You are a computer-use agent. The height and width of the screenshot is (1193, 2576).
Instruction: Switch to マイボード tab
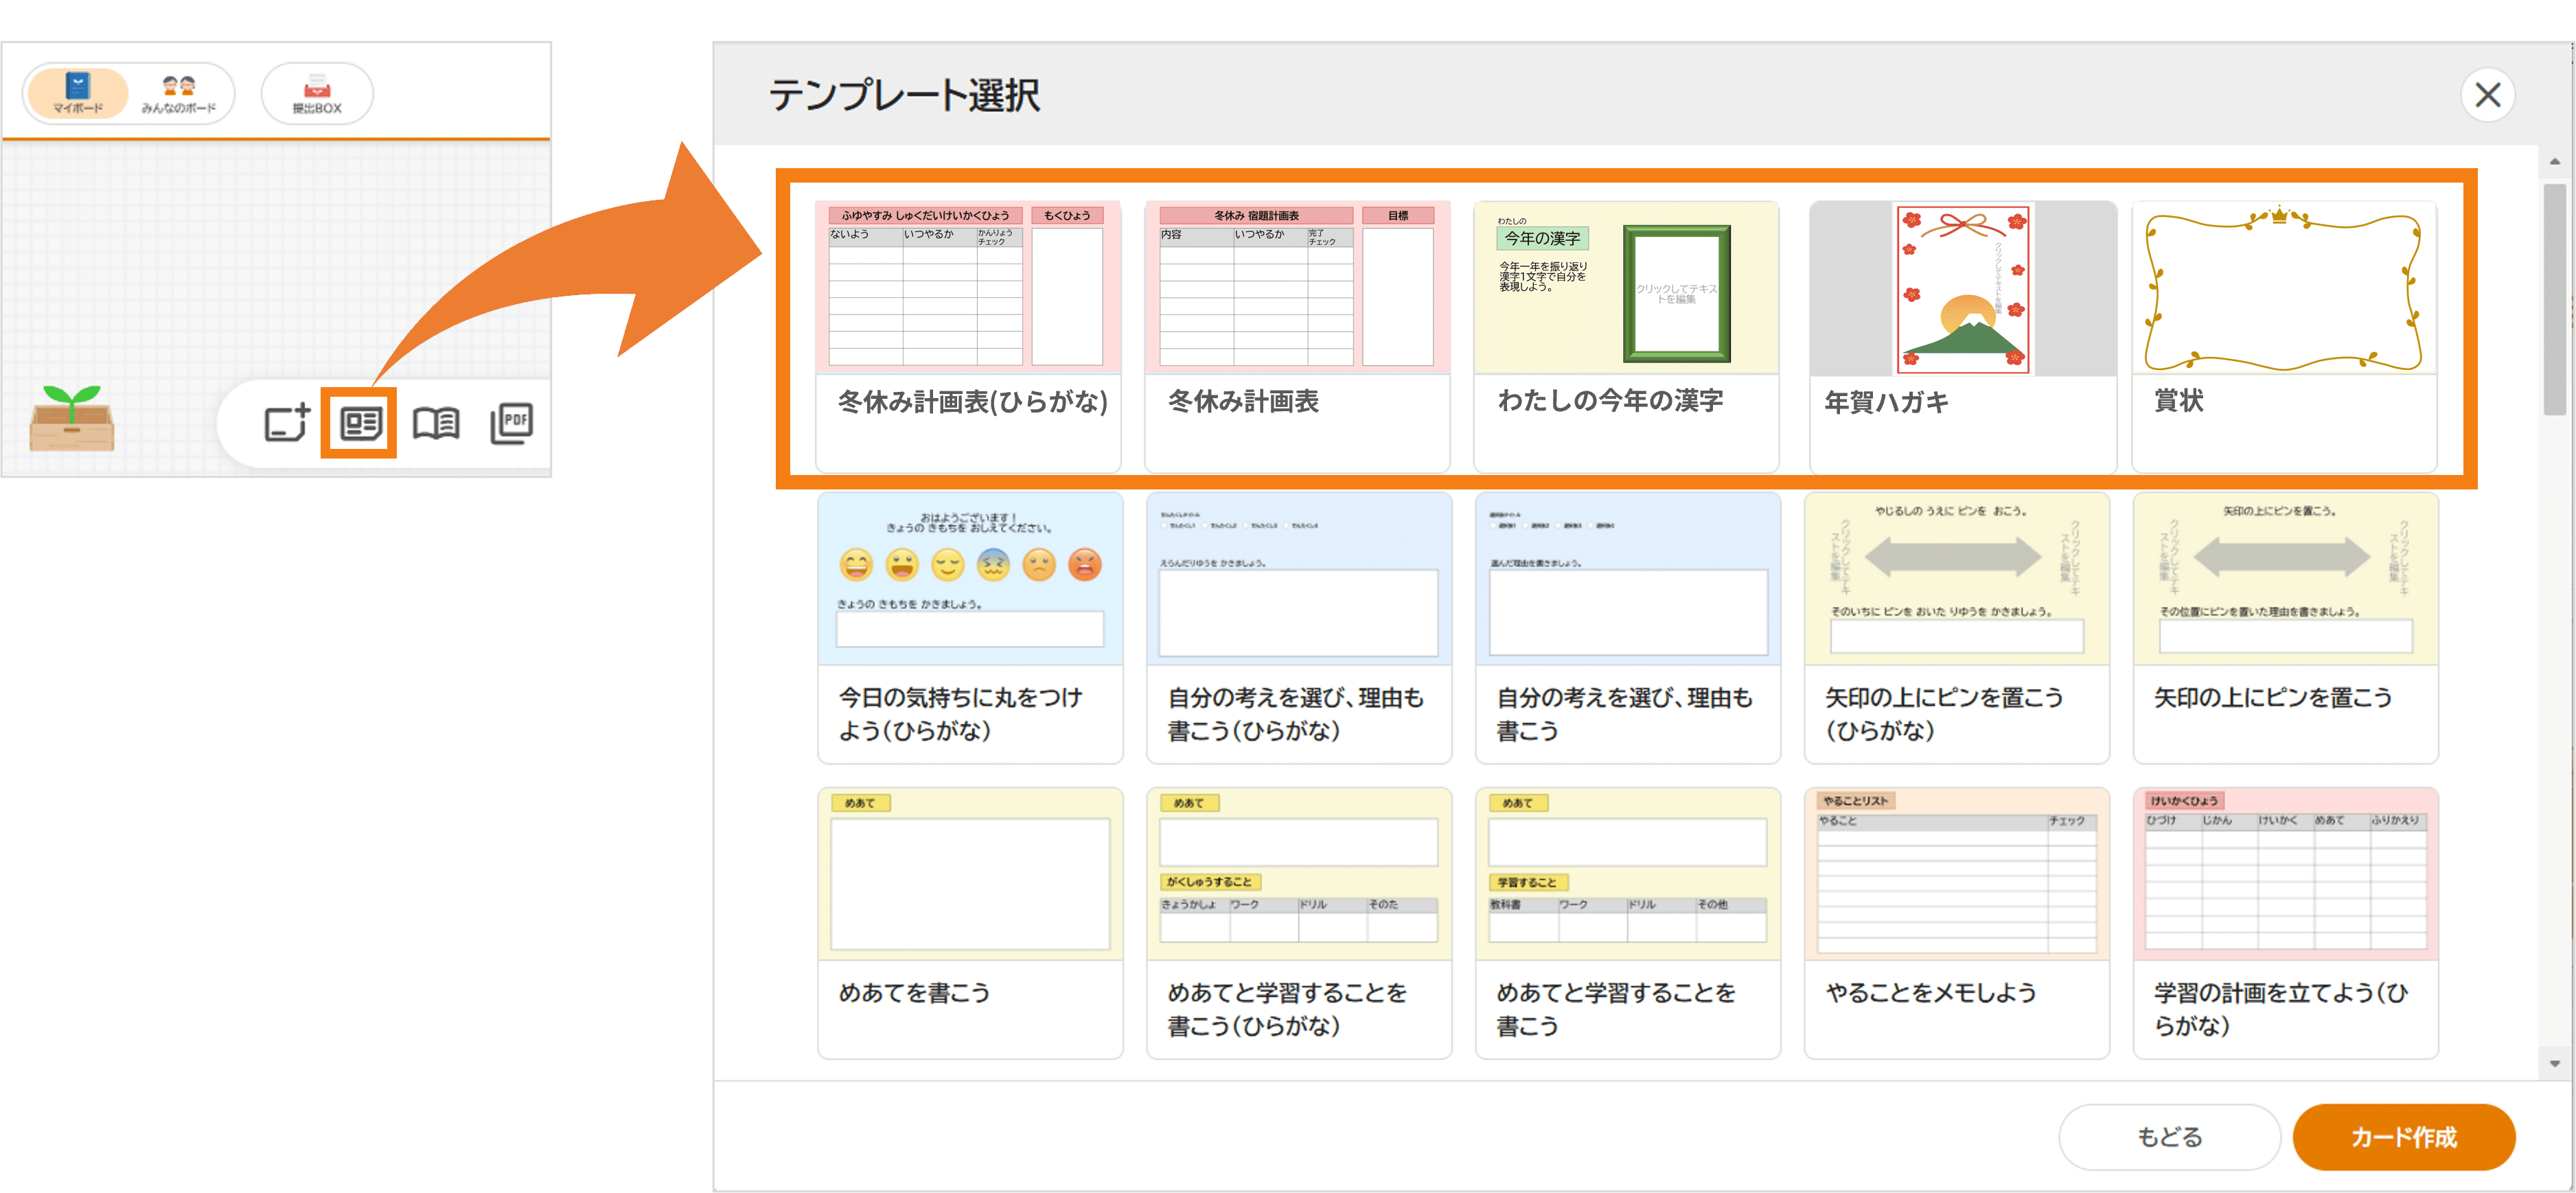78,94
